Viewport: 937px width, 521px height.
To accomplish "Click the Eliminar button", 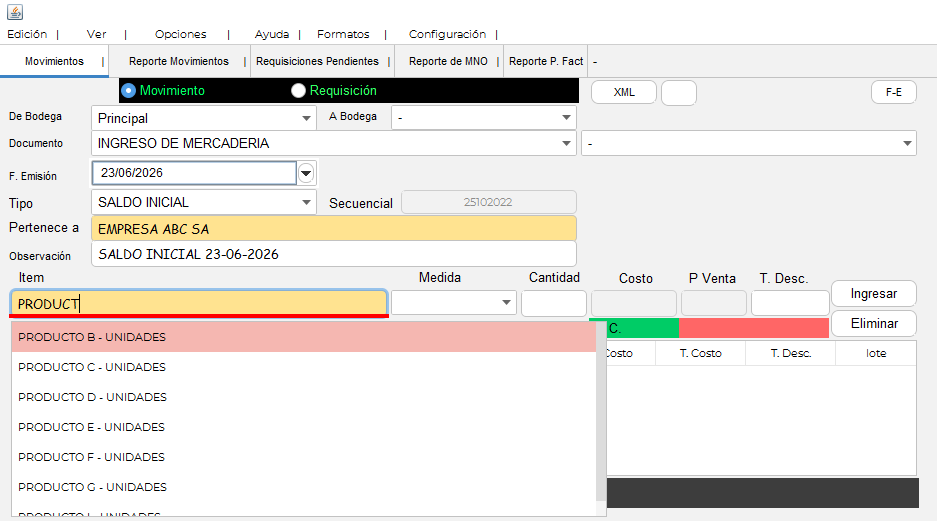I will tap(874, 323).
